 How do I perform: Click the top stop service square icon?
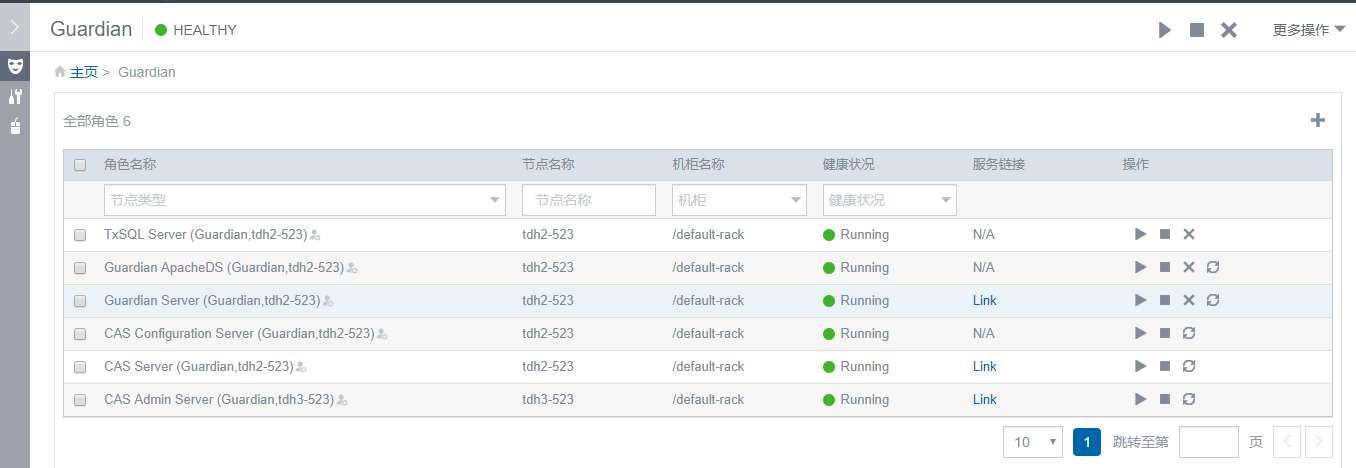click(1197, 30)
